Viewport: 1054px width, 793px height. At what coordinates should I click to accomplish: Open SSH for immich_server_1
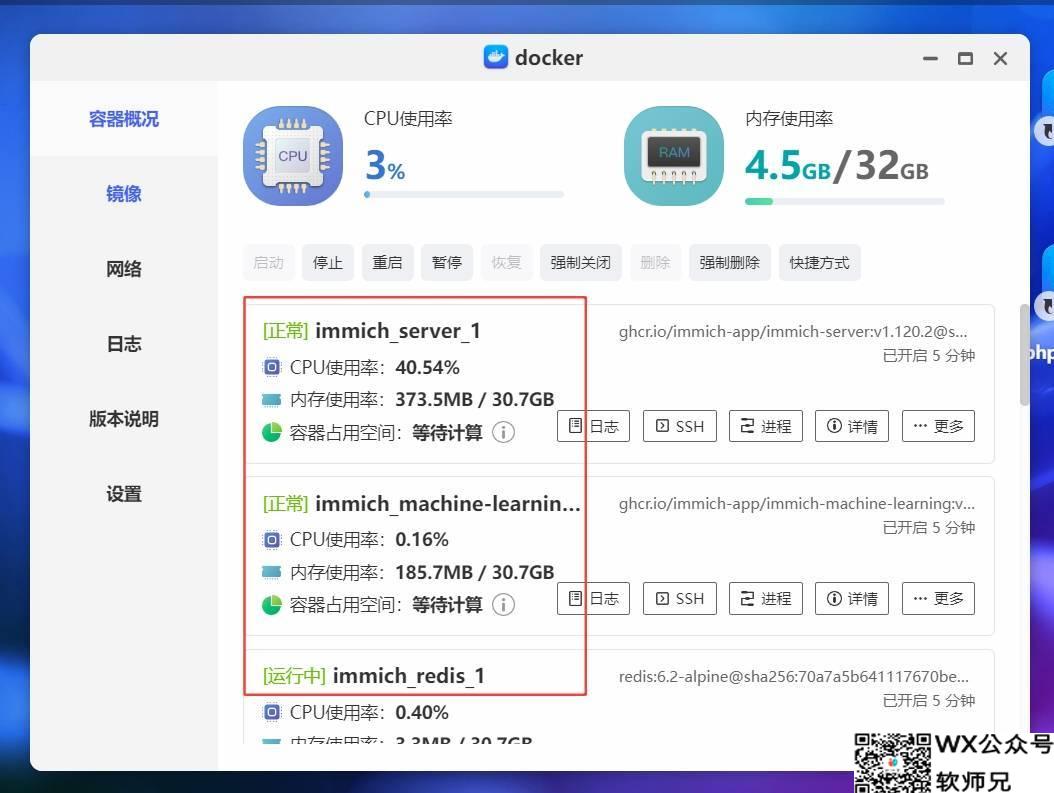[x=680, y=426]
